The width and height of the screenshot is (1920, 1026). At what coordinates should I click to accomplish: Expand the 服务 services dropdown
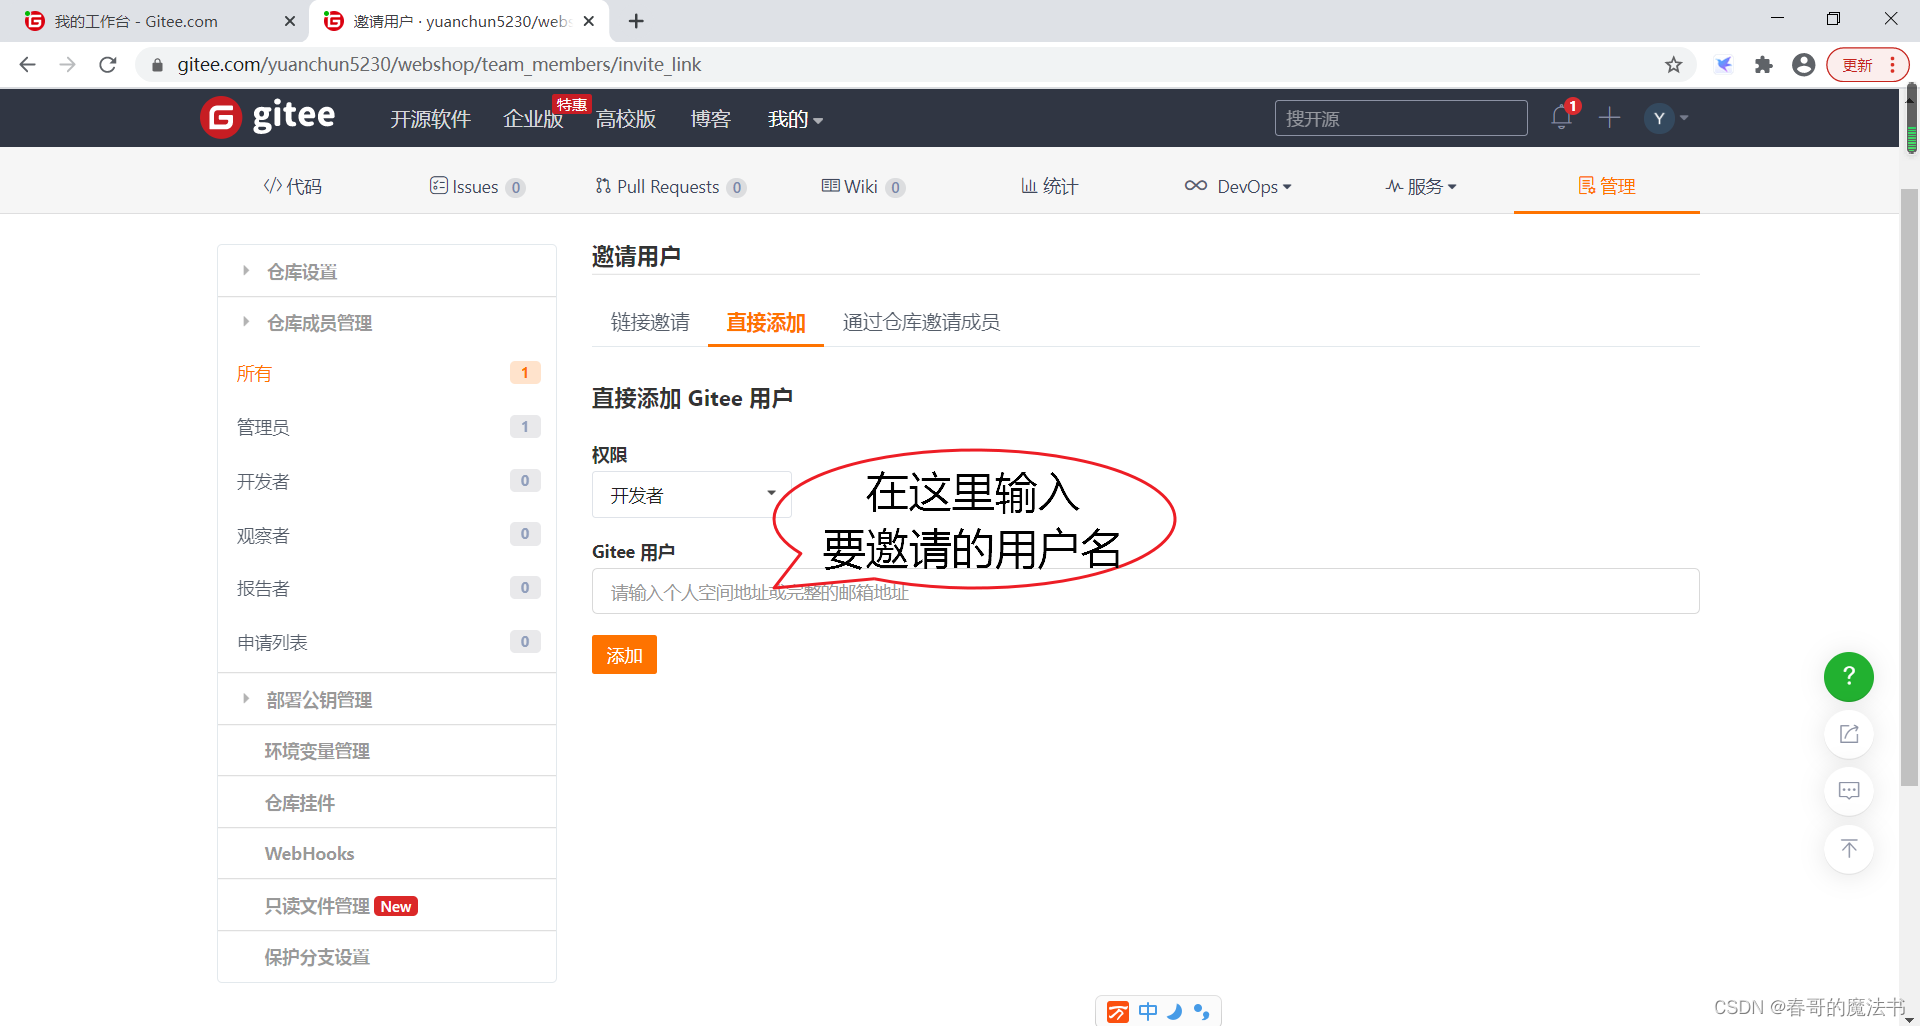point(1421,186)
